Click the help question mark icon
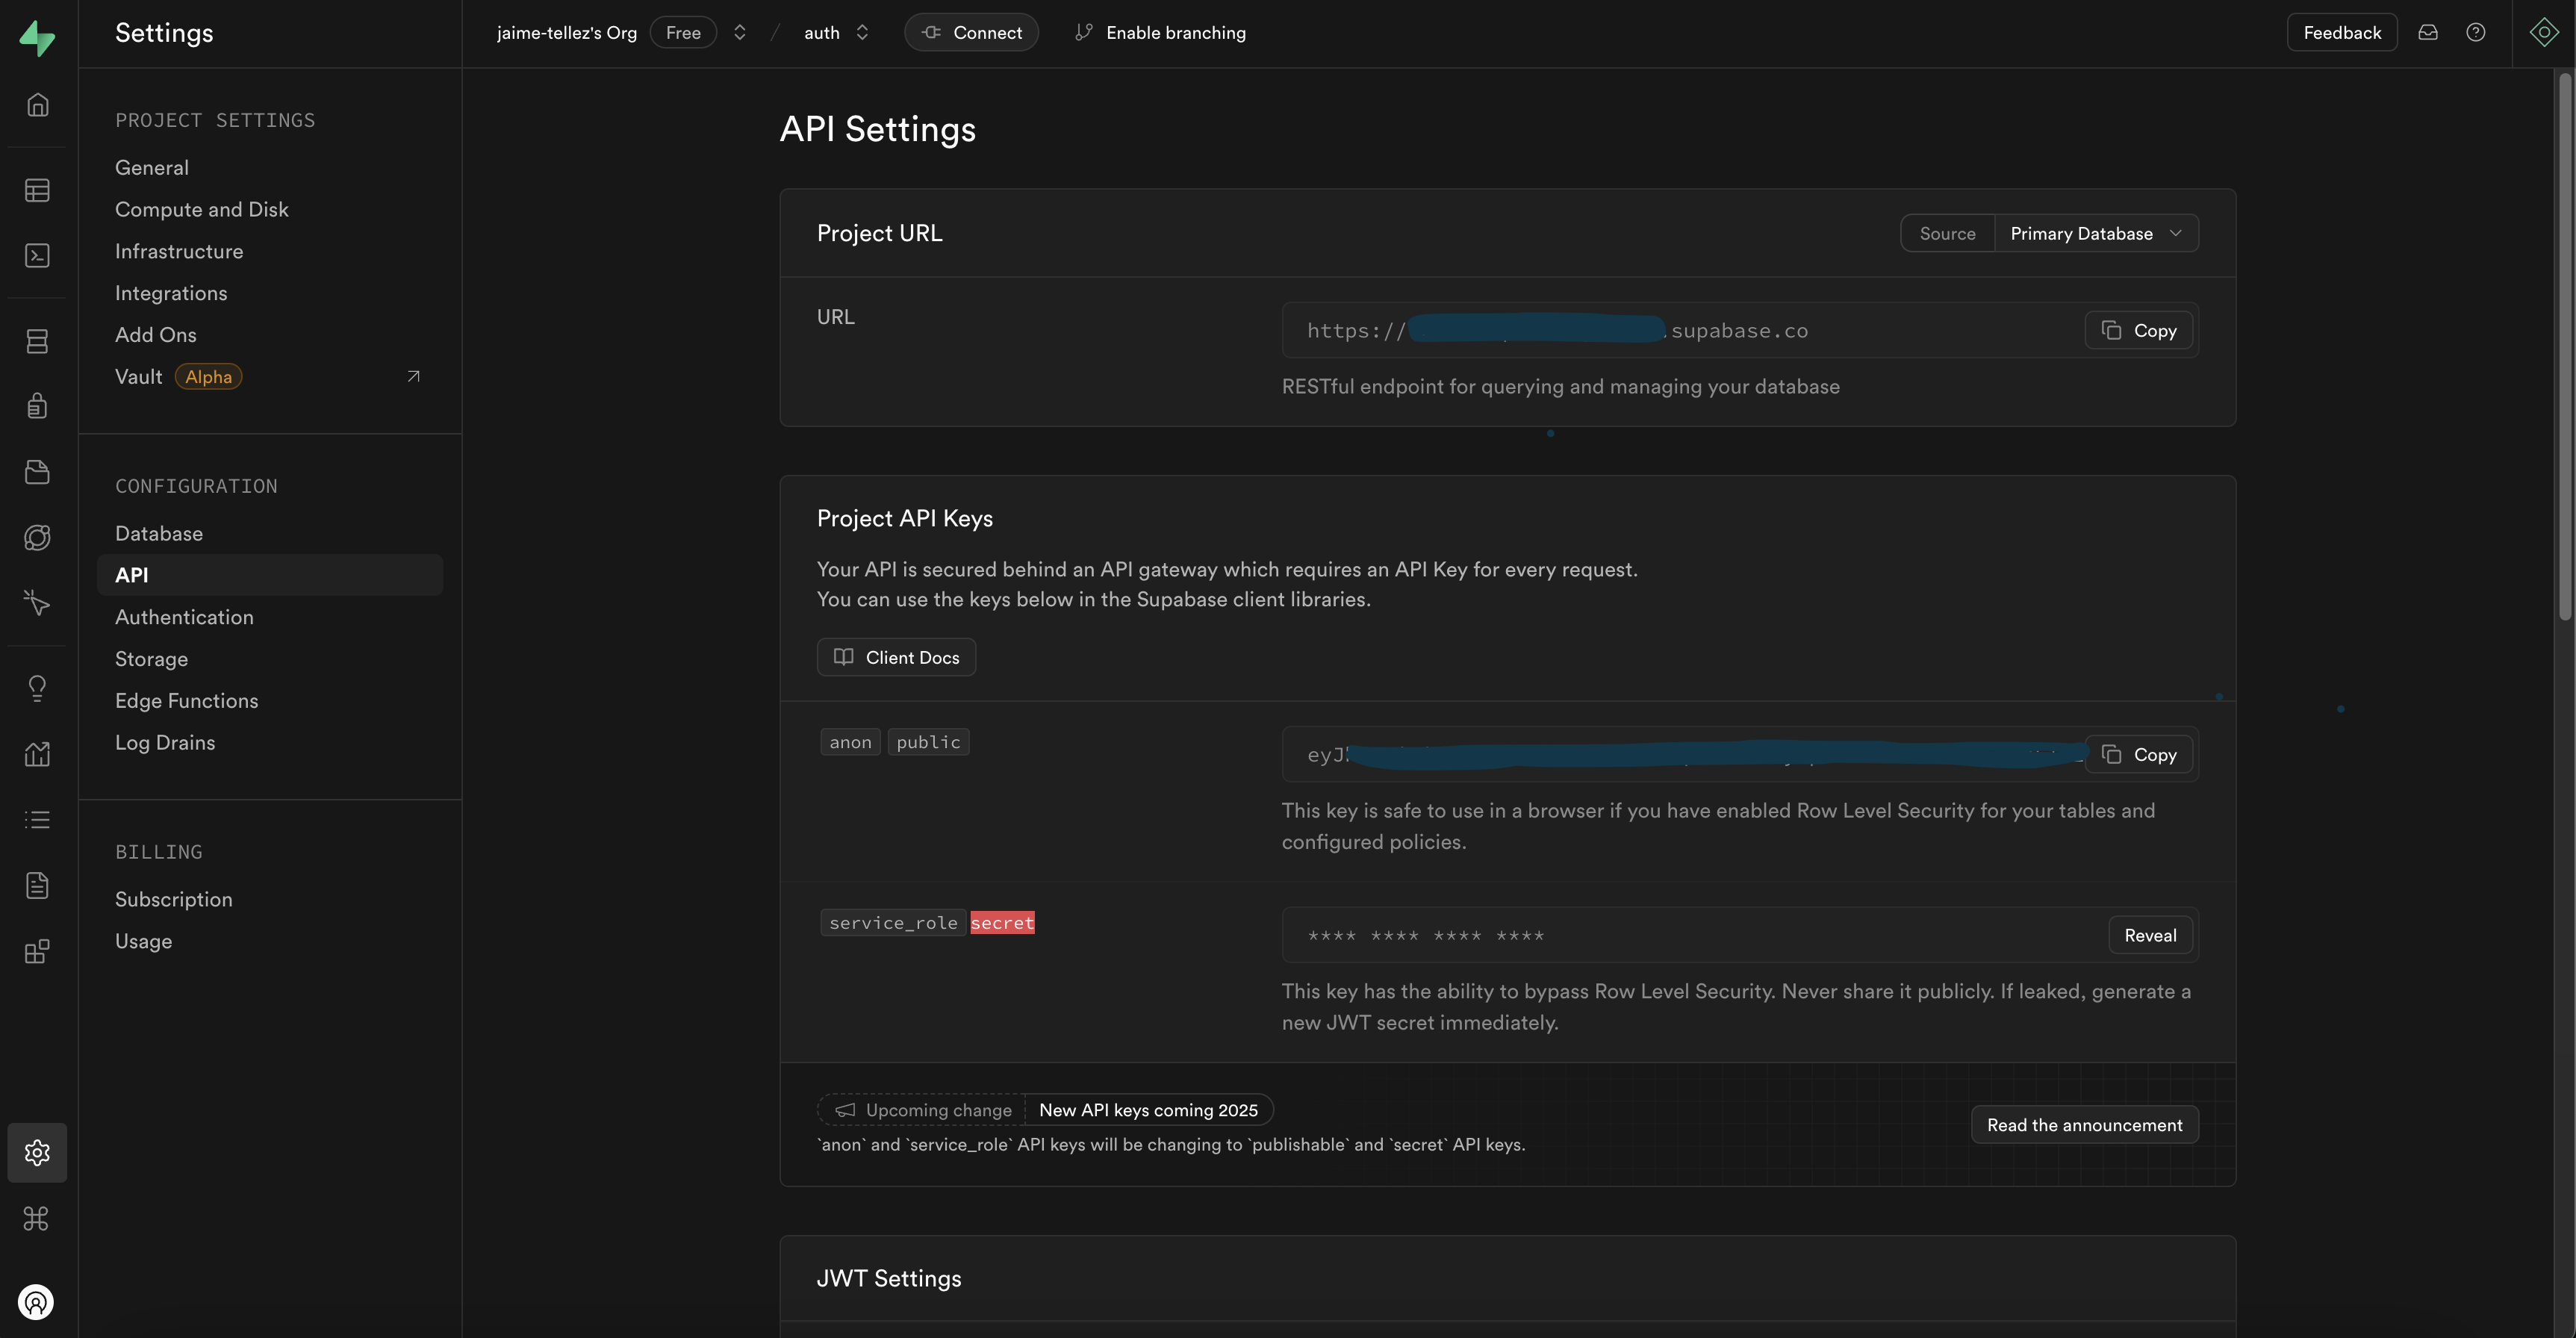Viewport: 2576px width, 1338px height. click(2476, 33)
